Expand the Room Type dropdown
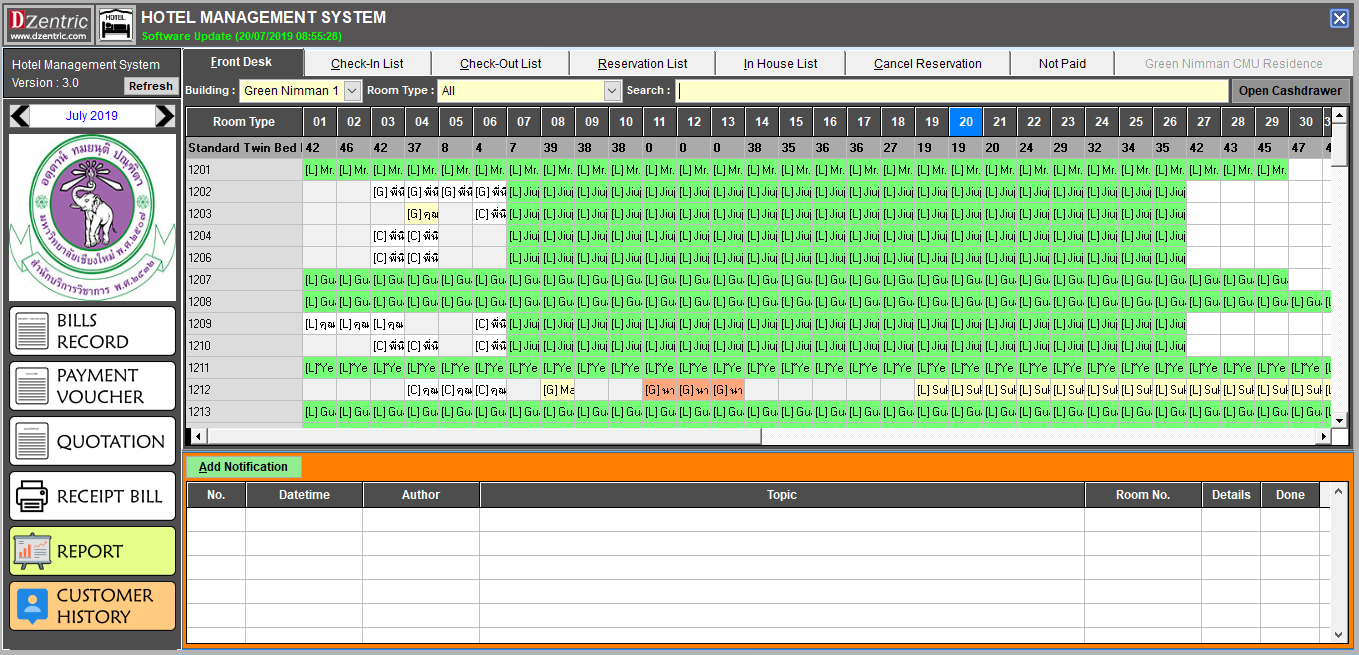Viewport: 1359px width, 655px height. click(x=612, y=91)
